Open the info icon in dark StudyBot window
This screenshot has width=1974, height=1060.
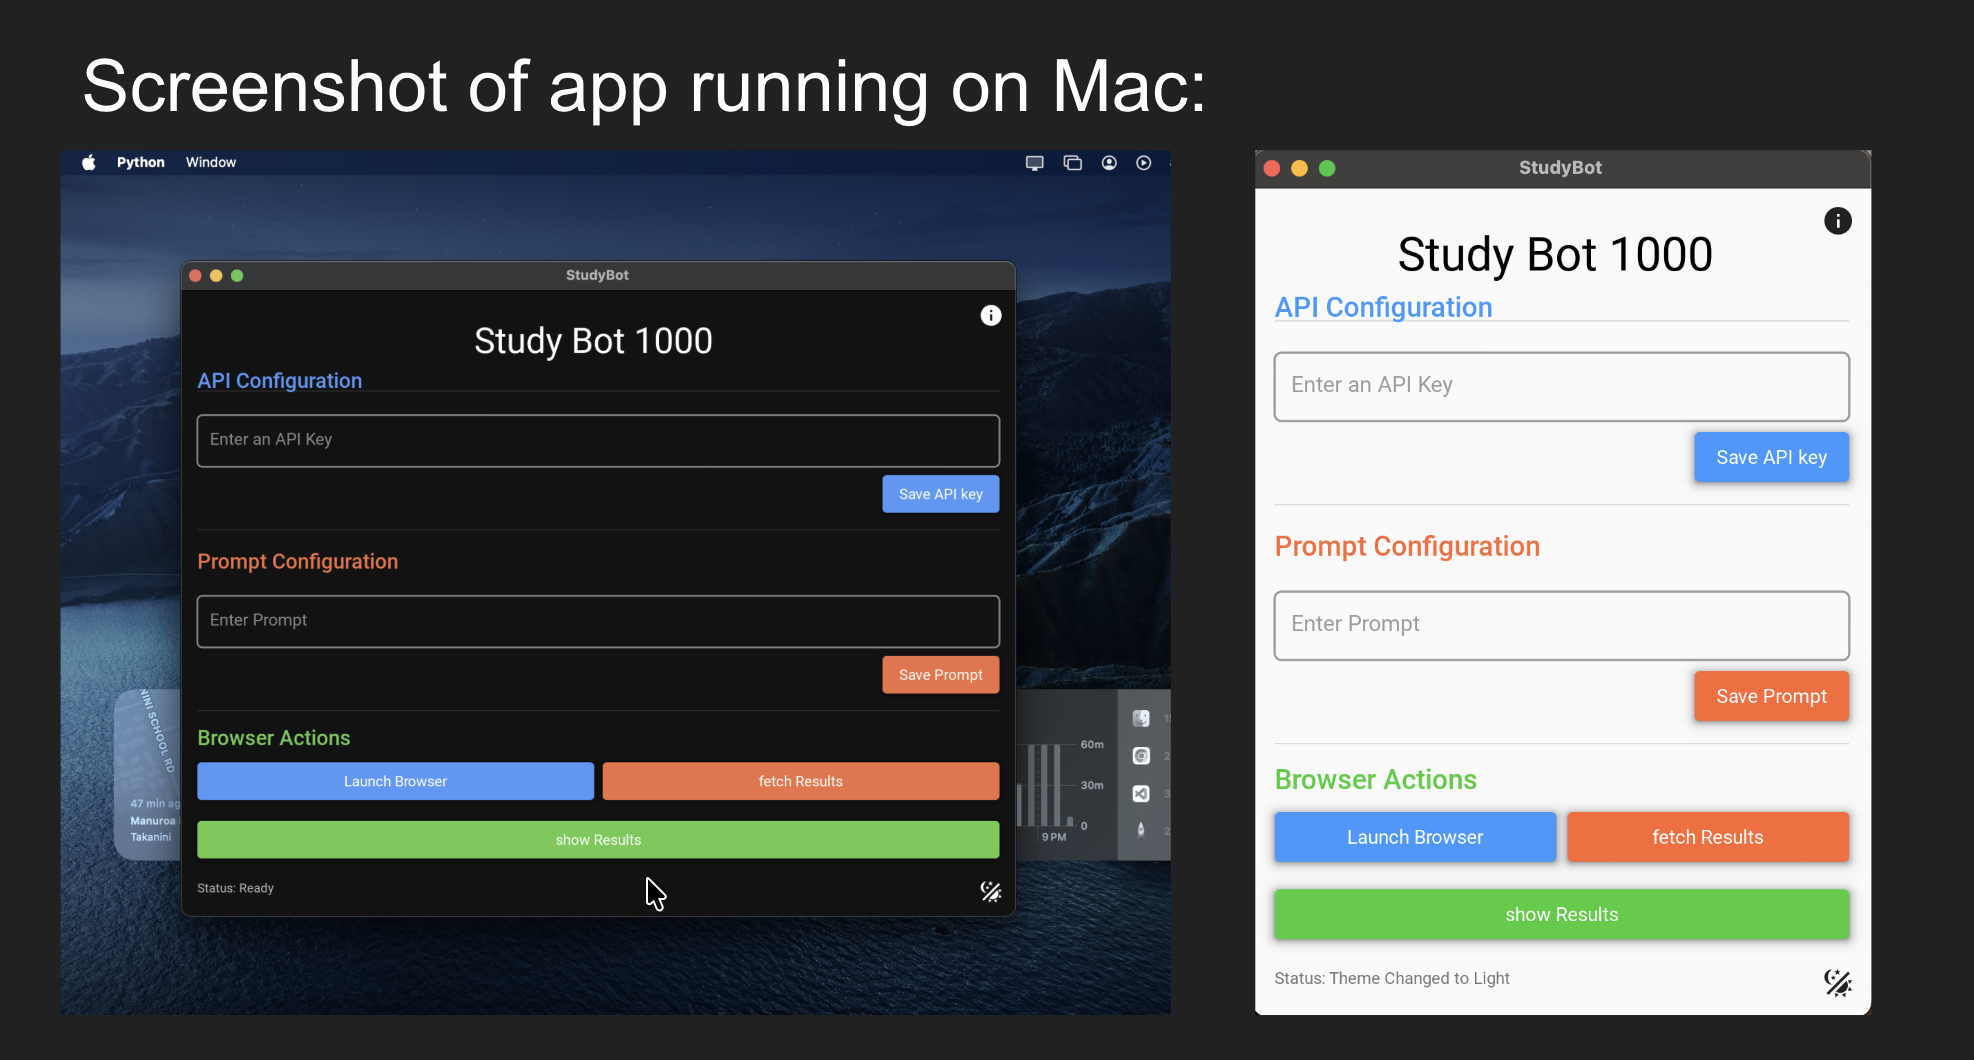click(x=990, y=316)
